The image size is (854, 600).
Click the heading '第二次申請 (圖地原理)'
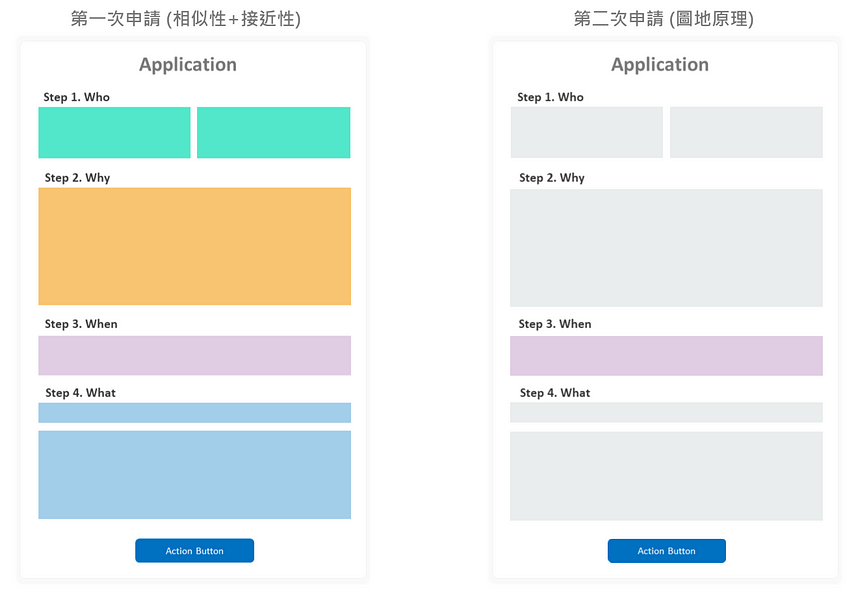[x=664, y=19]
